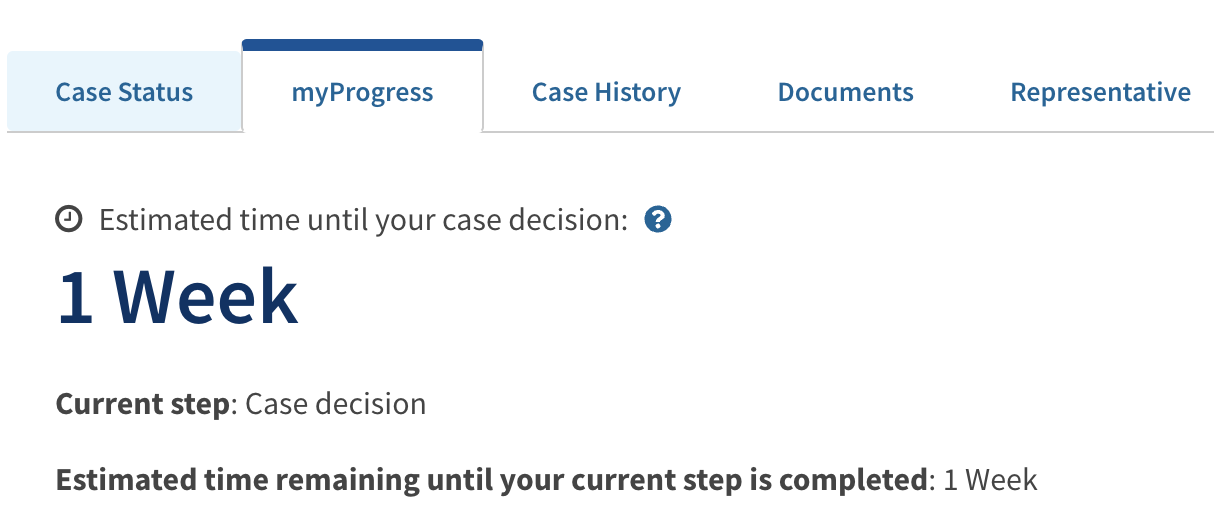This screenshot has height=532, width=1214.
Task: Click the bold "Current step" label
Action: pyautogui.click(x=142, y=404)
